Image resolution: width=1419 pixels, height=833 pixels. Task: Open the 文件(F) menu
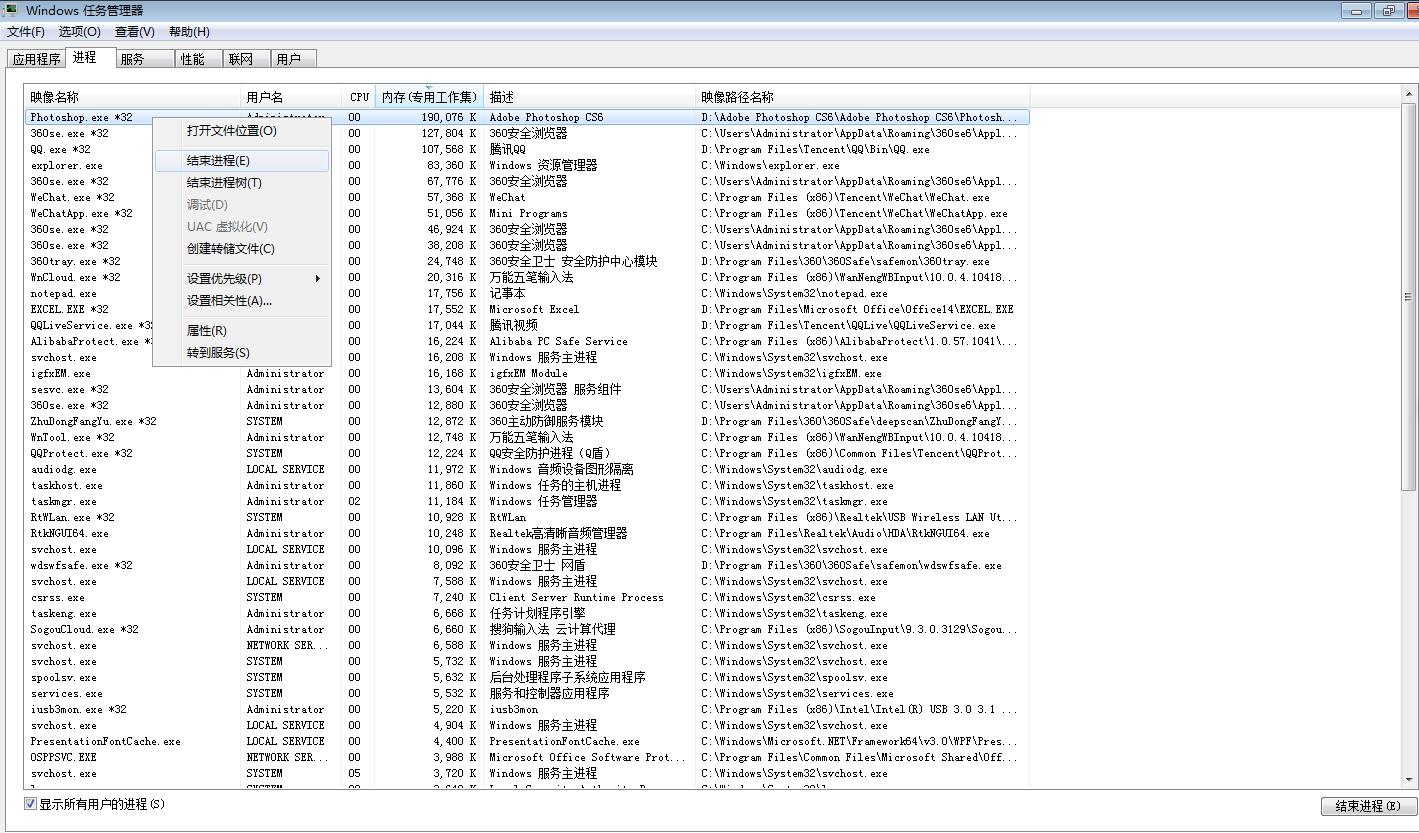(26, 32)
